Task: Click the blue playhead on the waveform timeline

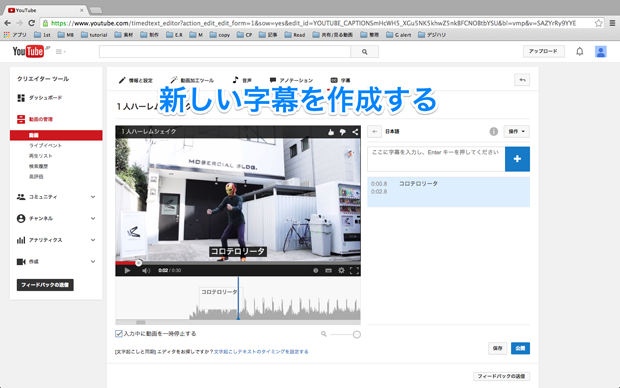Action: pos(238,298)
